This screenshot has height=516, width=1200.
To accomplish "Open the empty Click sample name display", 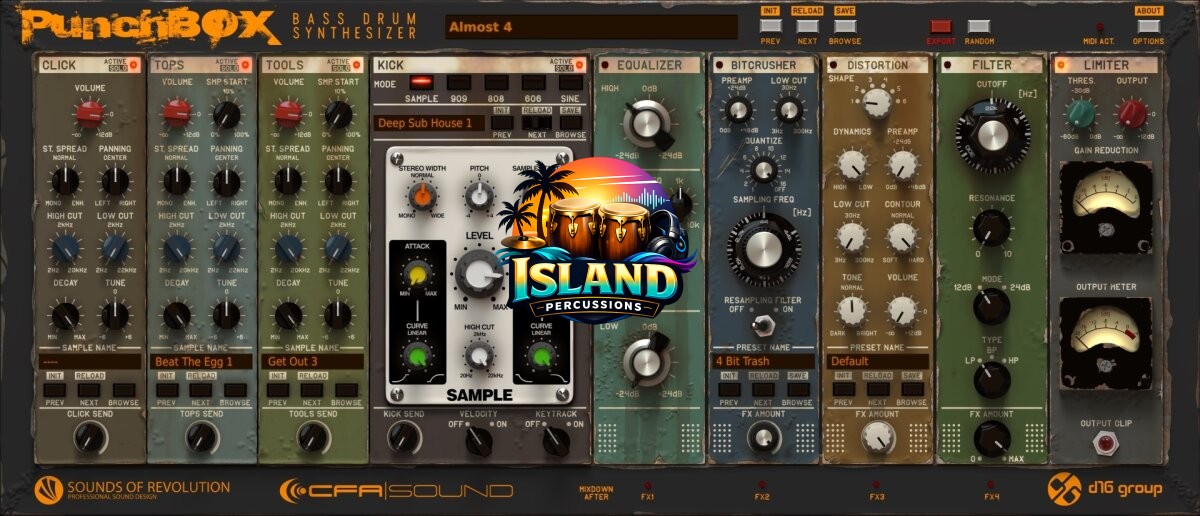I will point(90,362).
